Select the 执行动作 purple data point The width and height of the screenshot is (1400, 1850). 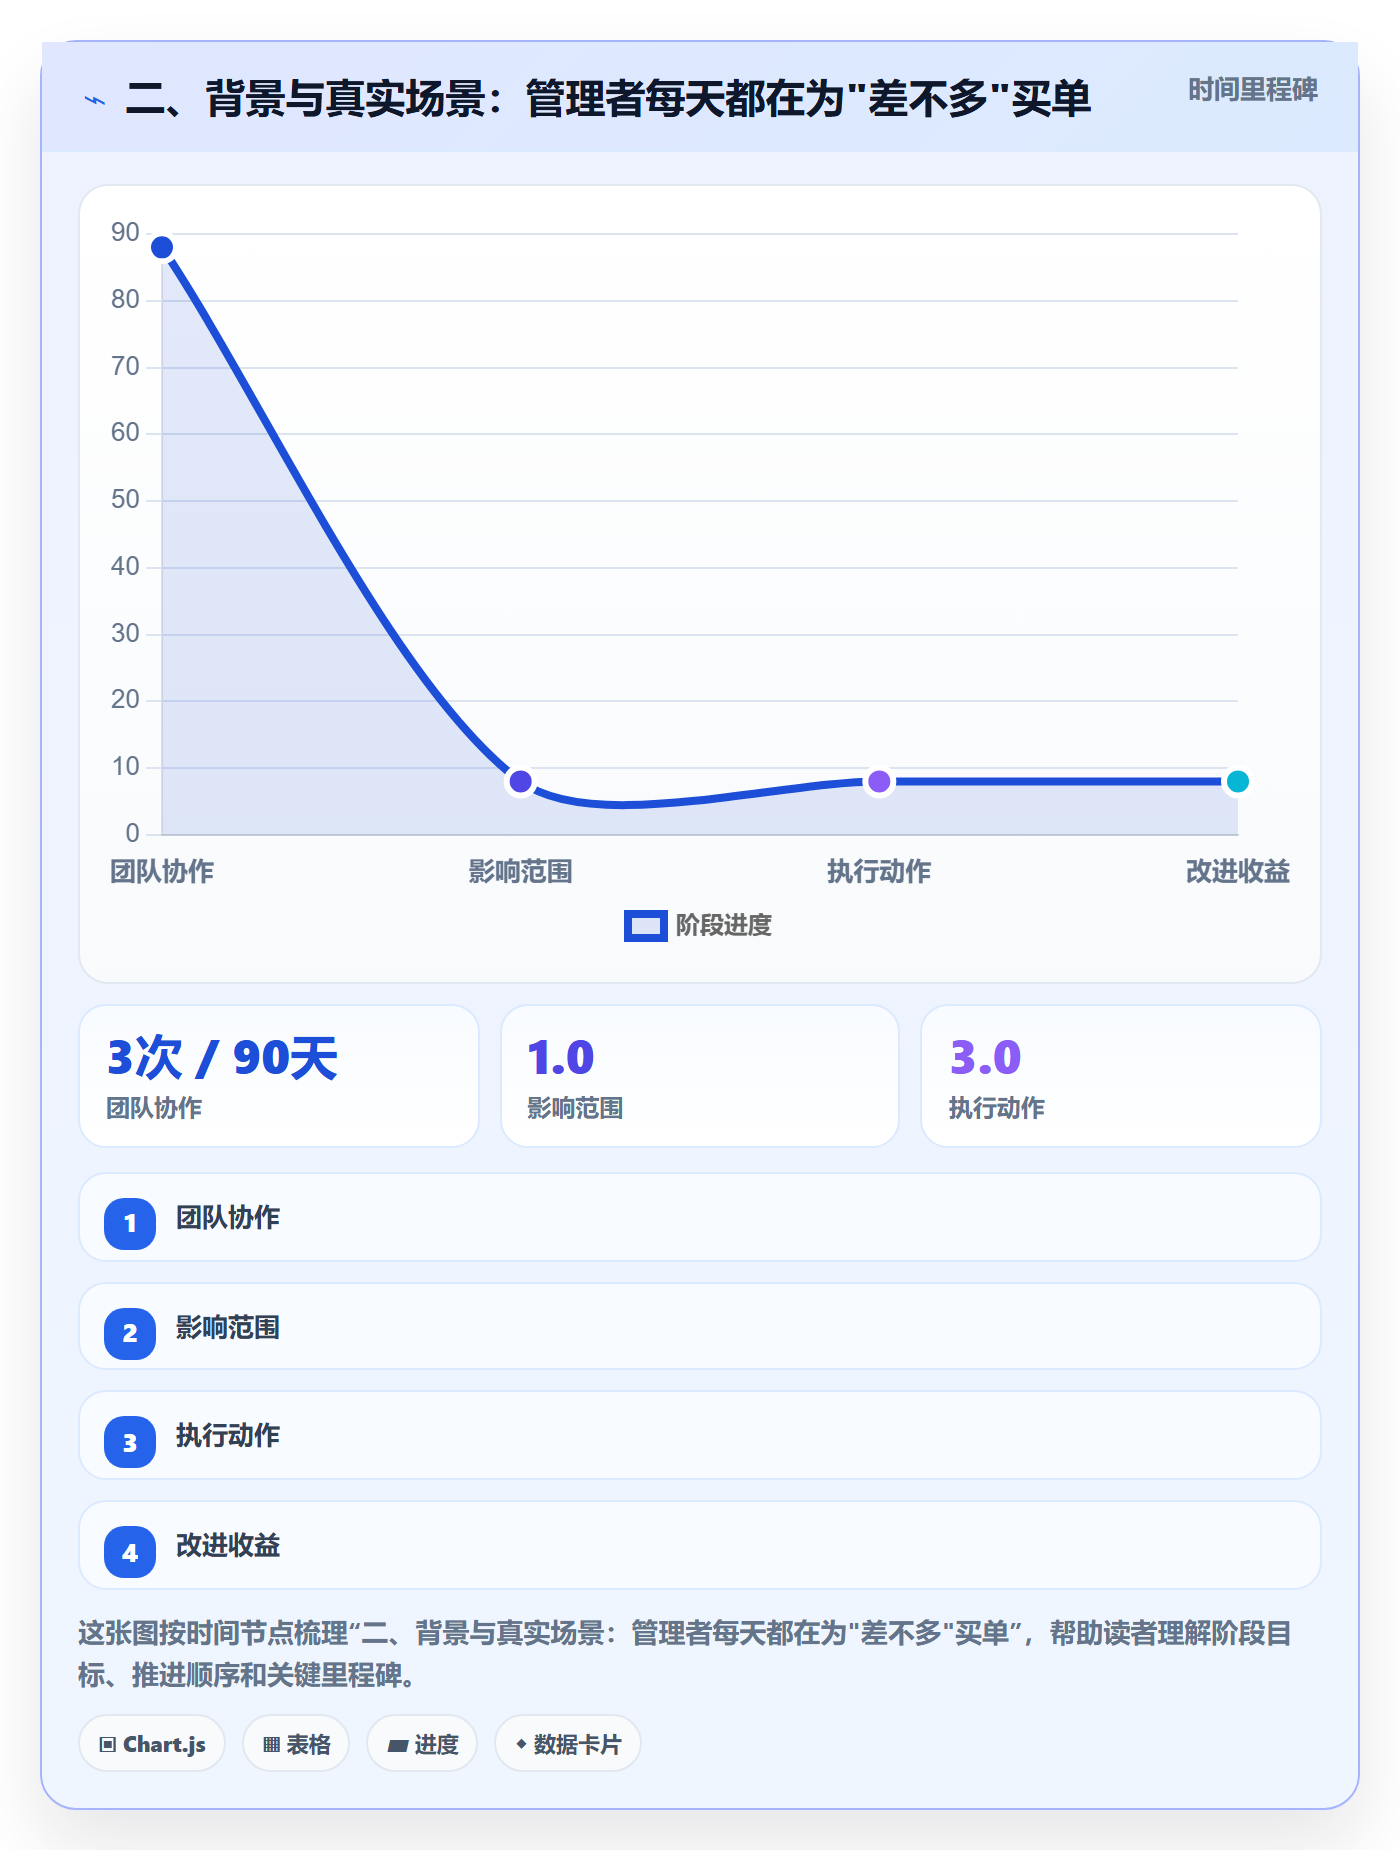(x=879, y=781)
